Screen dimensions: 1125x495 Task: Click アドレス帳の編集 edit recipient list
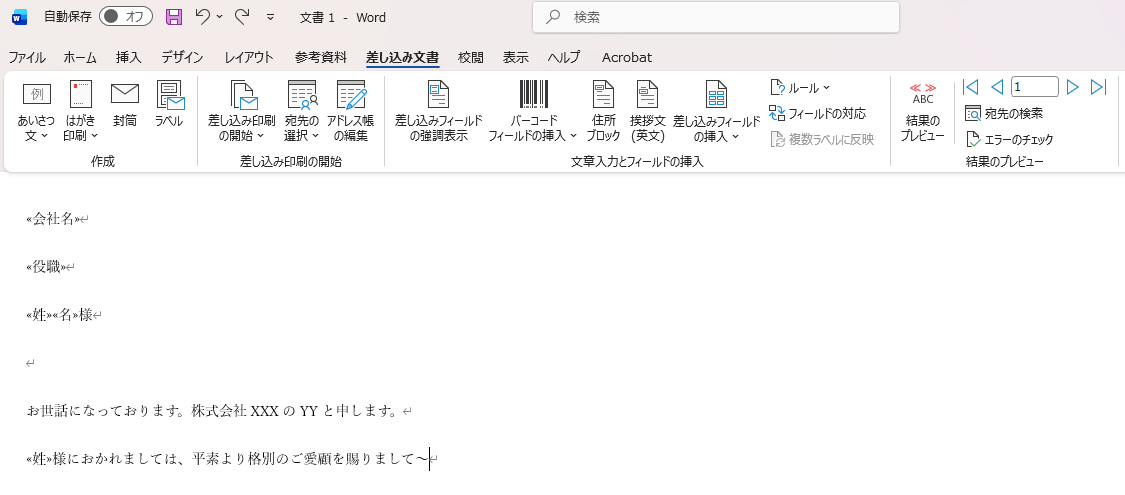coord(351,111)
